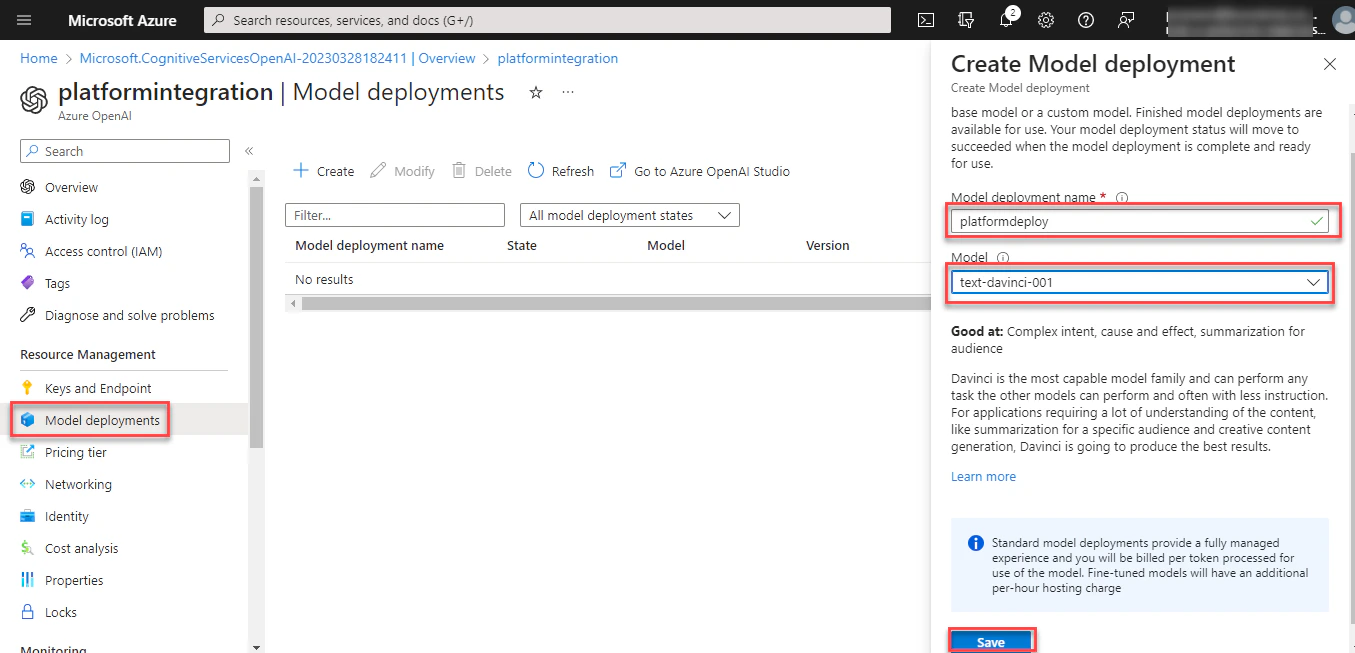Open the more options ellipsis beside title
Viewport: 1355px width, 653px height.
[x=568, y=92]
